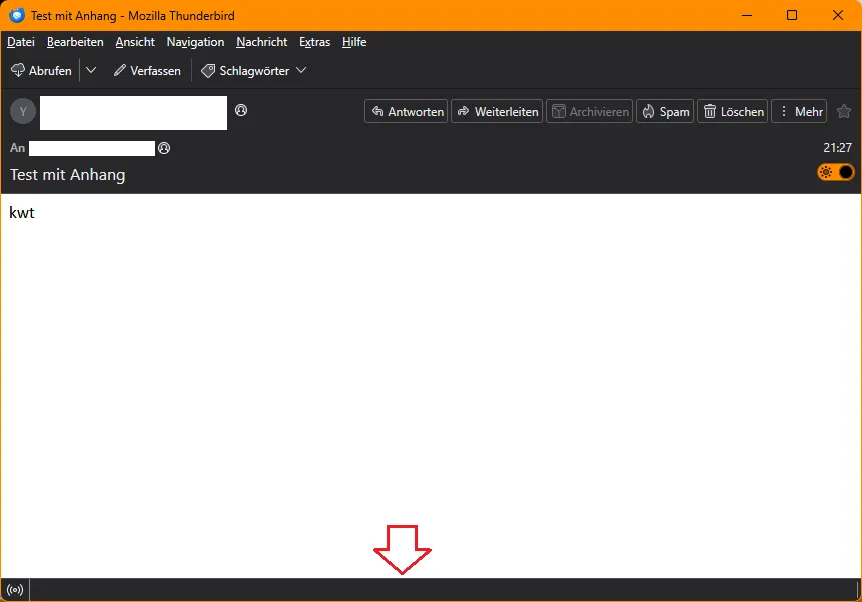Click the recipient contact icon next to An
The height and width of the screenshot is (602, 862).
[164, 148]
